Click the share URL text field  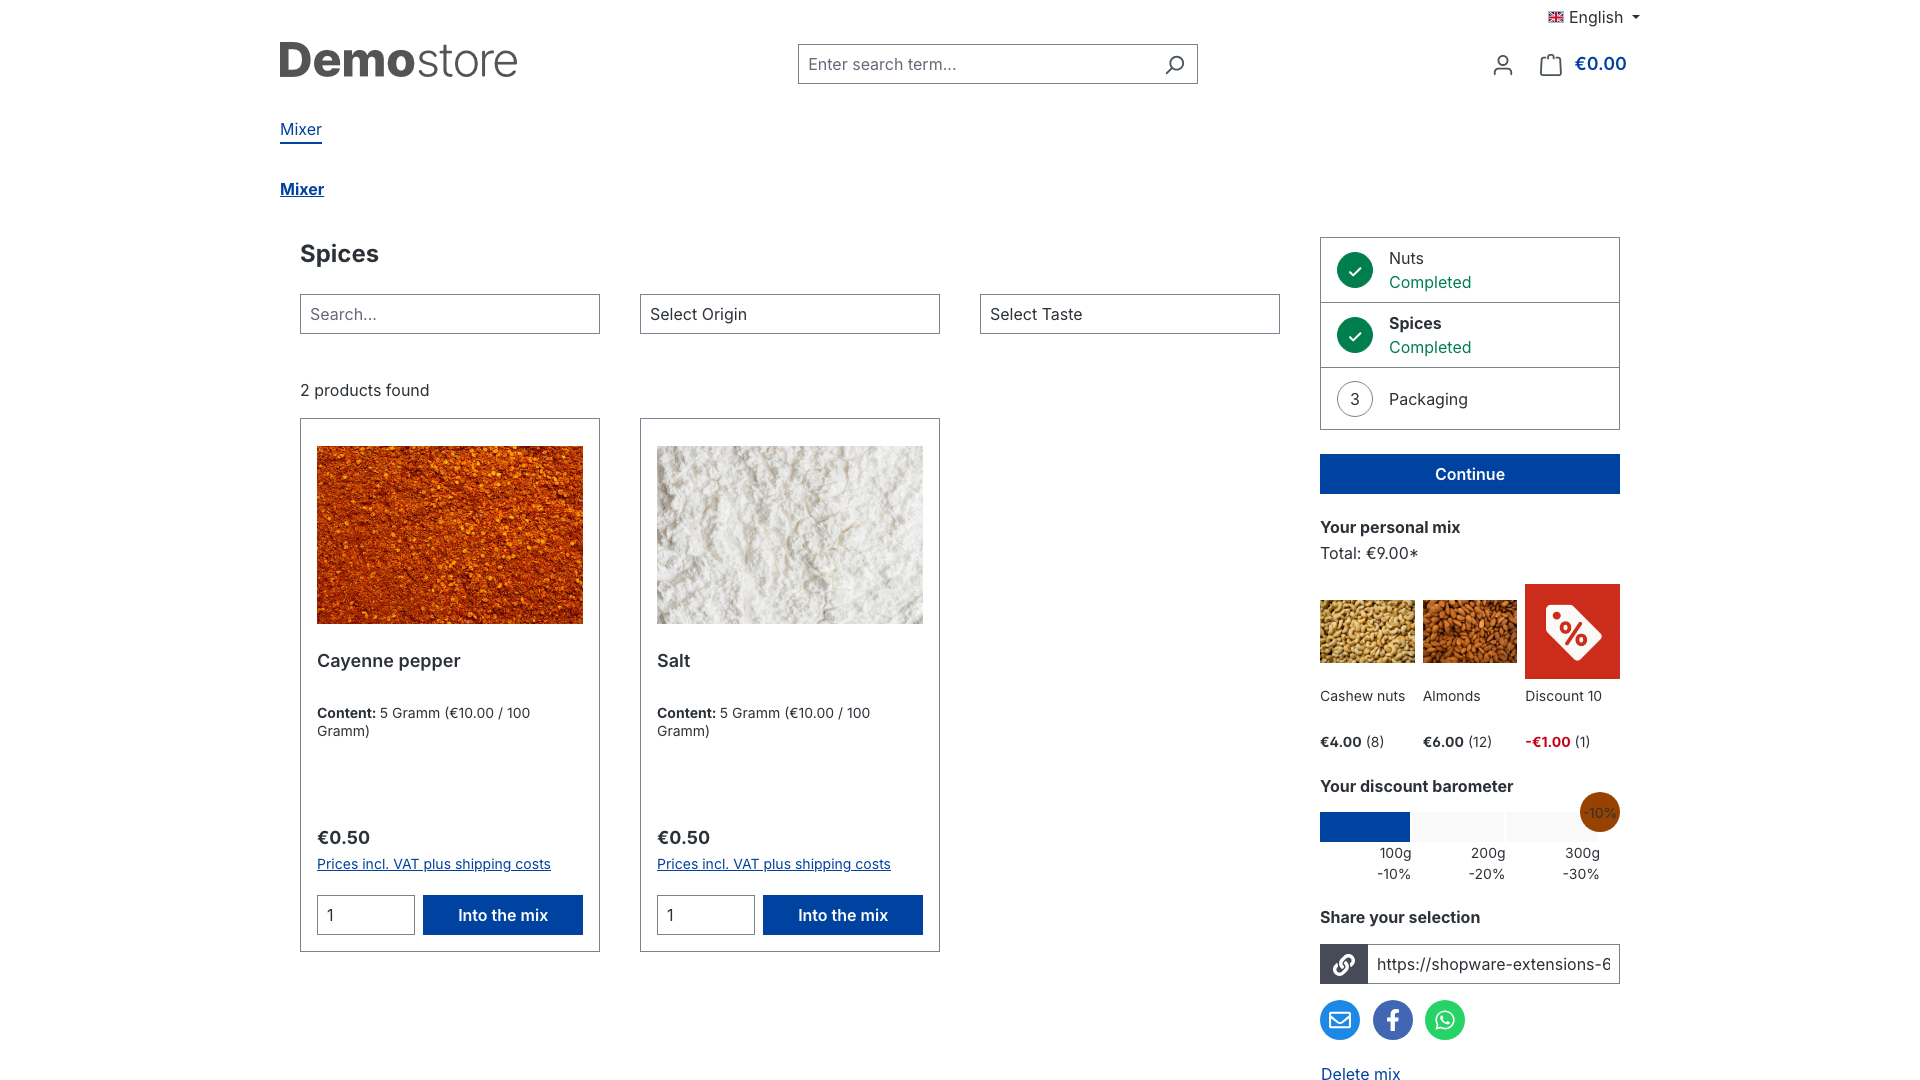pyautogui.click(x=1494, y=964)
